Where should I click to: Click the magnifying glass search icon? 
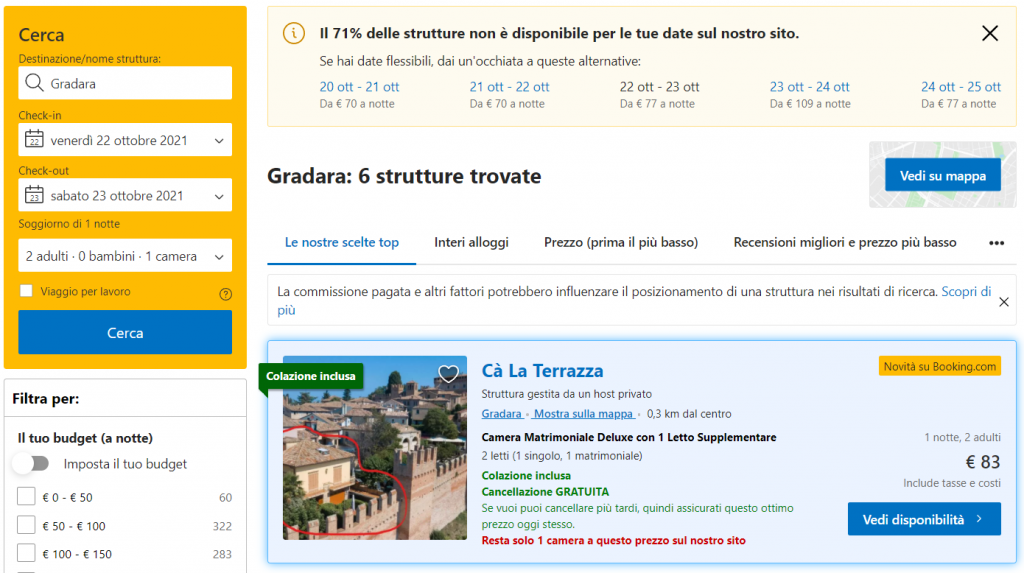[35, 84]
